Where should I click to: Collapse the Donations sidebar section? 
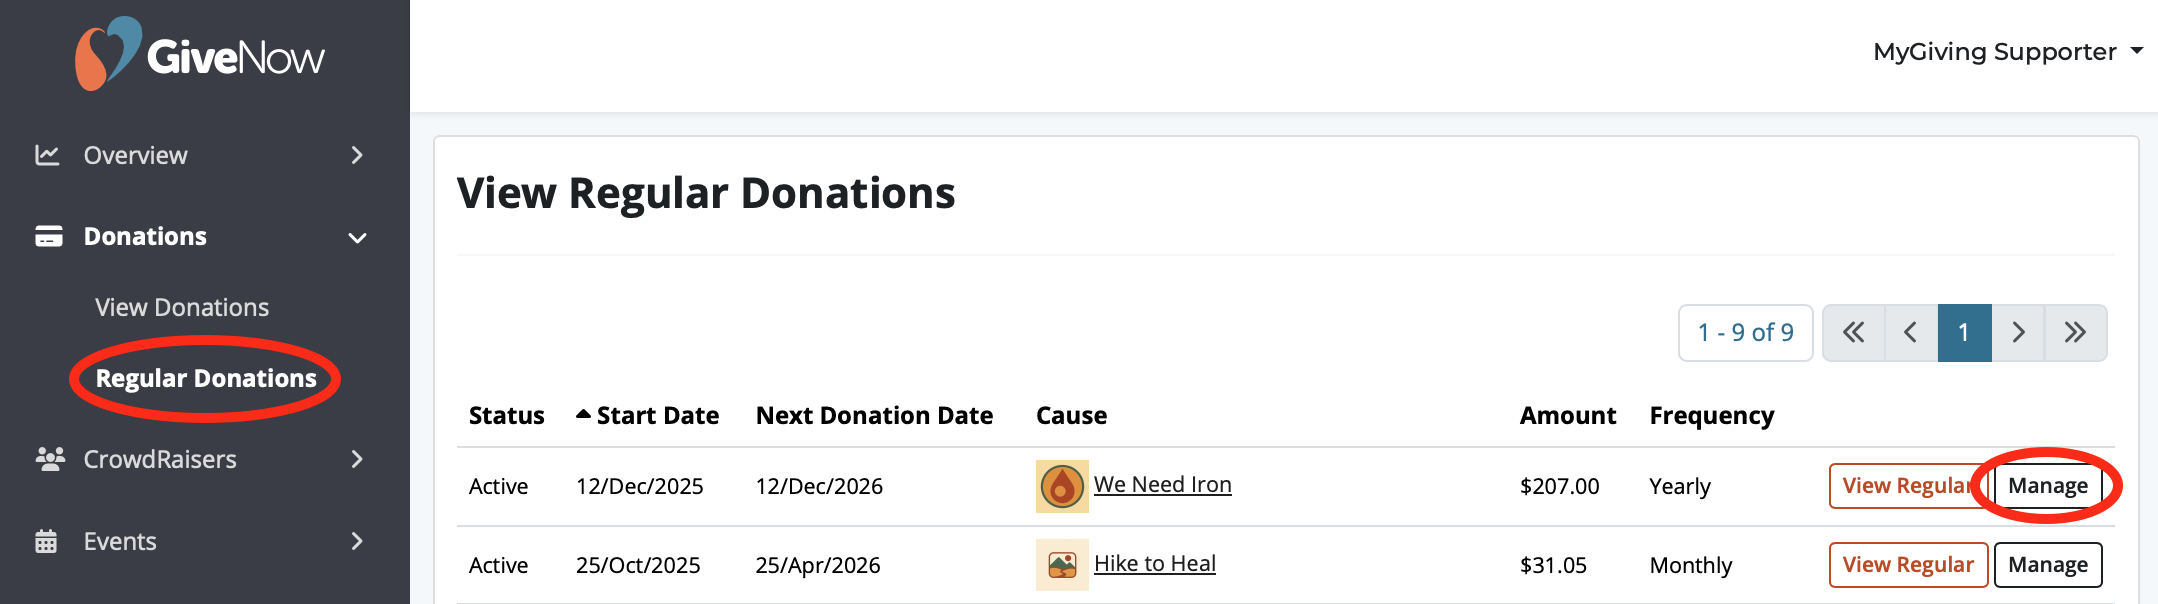tap(356, 237)
